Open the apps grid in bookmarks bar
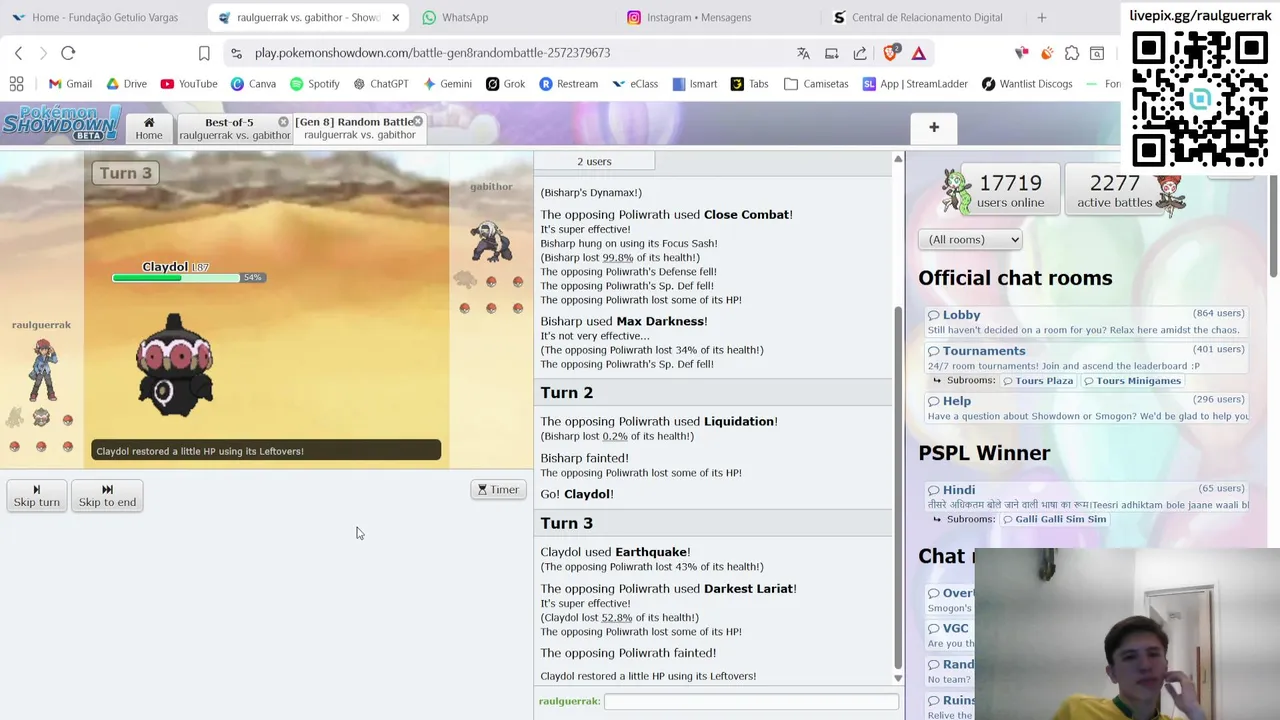 (16, 84)
